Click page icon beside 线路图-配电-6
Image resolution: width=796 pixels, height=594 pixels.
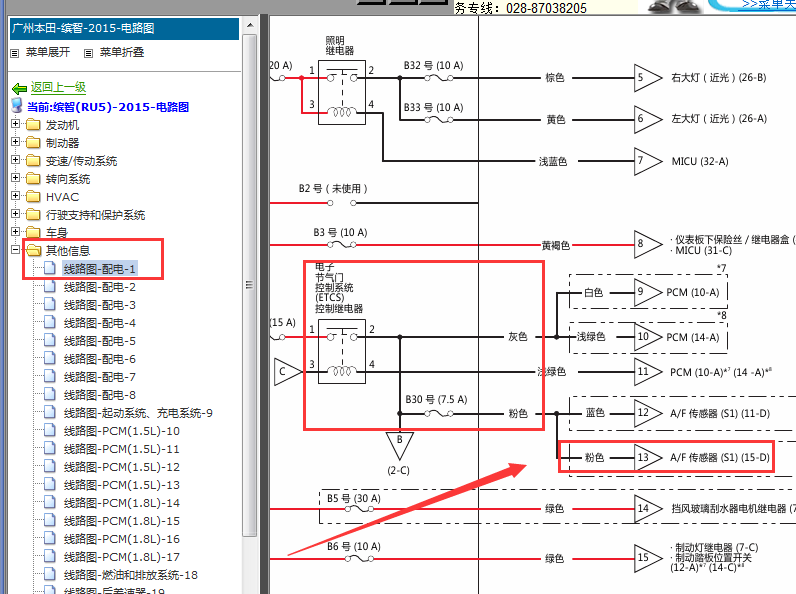50,358
